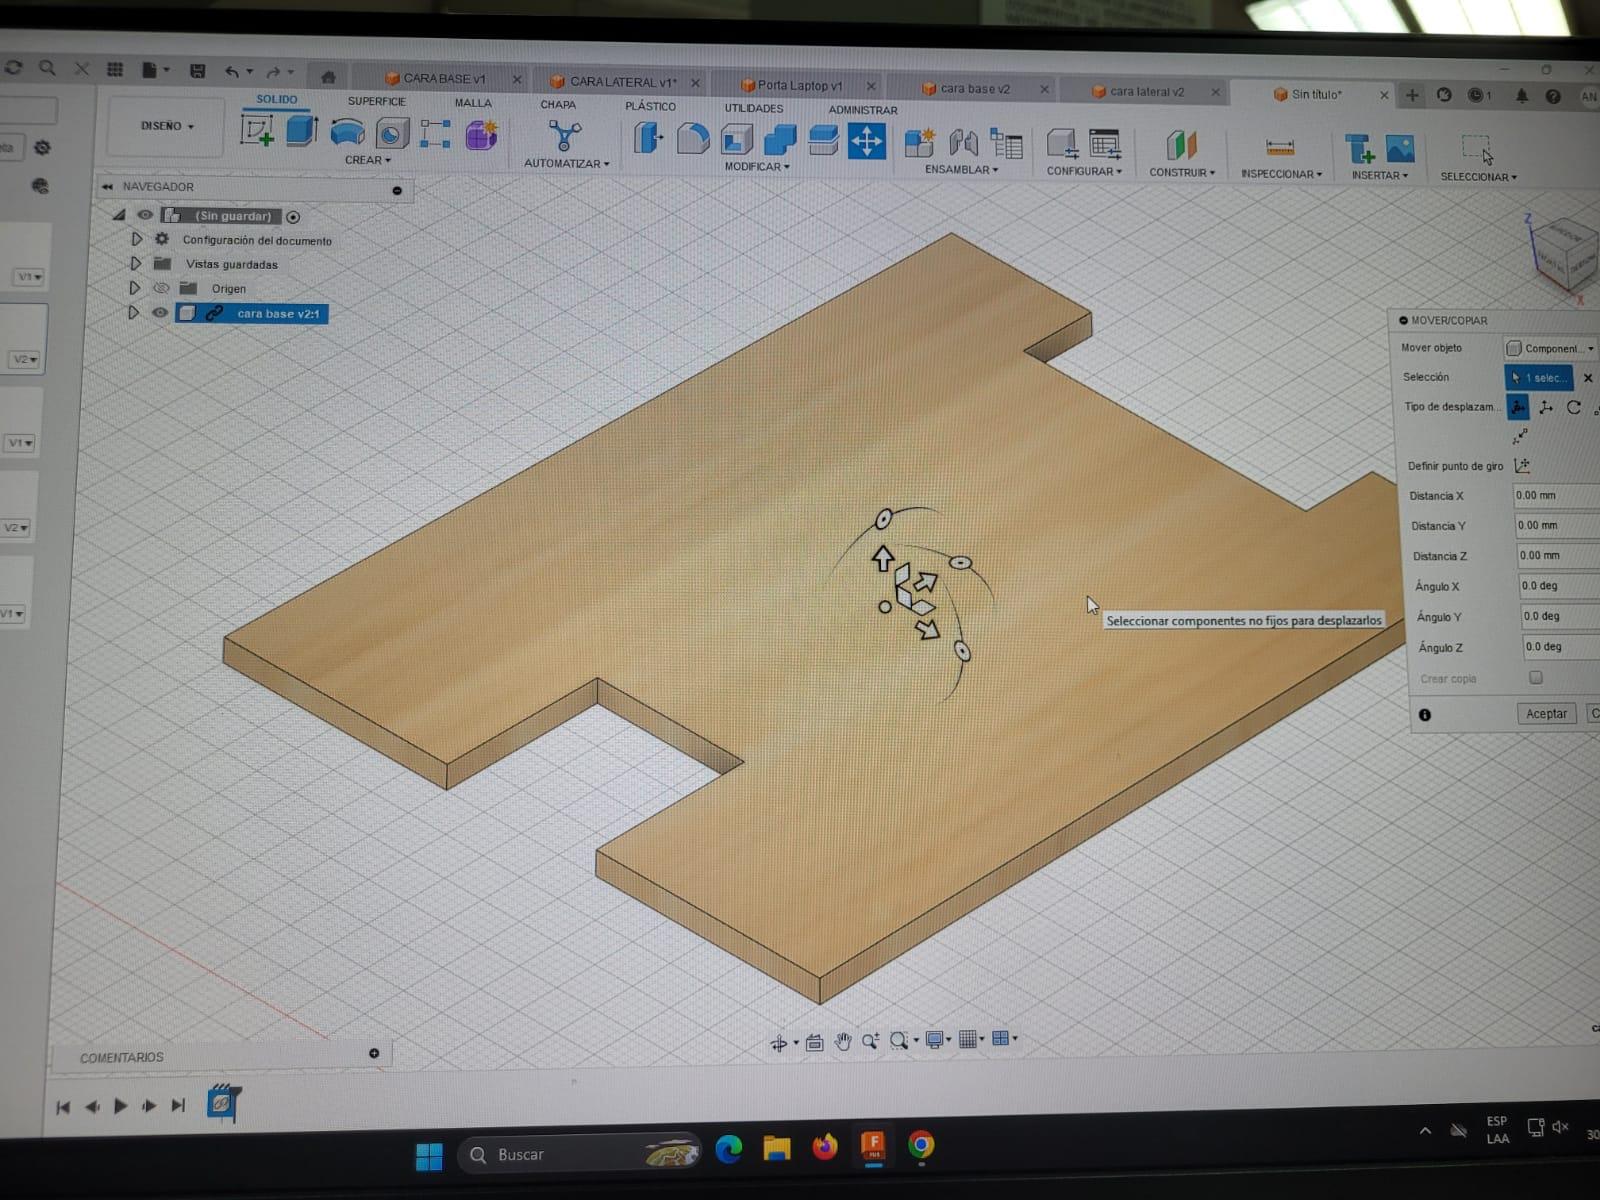Click the Construct plane icon
Viewport: 1600px width, 1200px height.
pyautogui.click(x=1181, y=147)
